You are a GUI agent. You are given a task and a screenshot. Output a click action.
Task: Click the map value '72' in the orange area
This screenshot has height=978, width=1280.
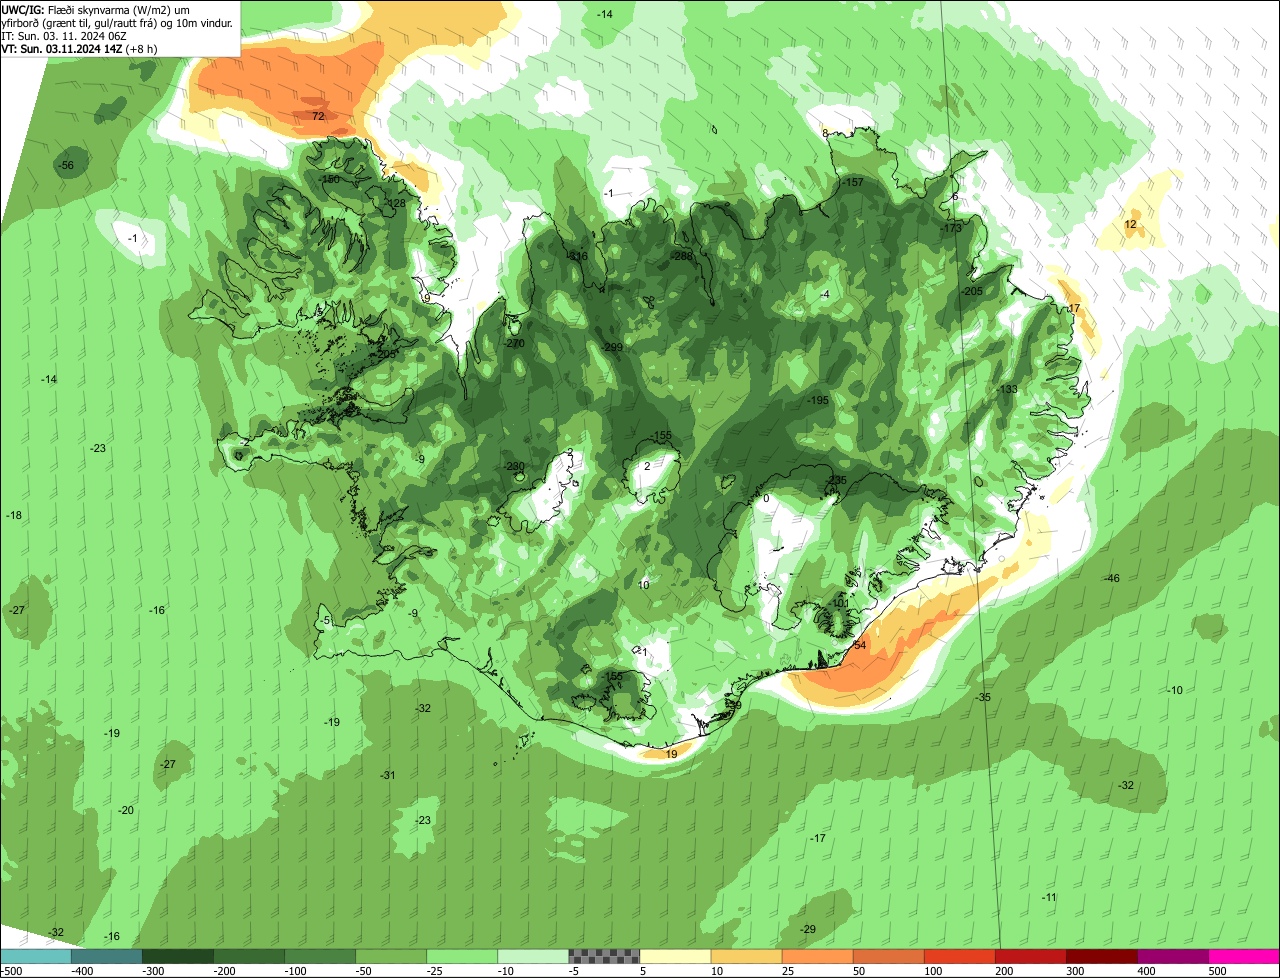point(318,117)
